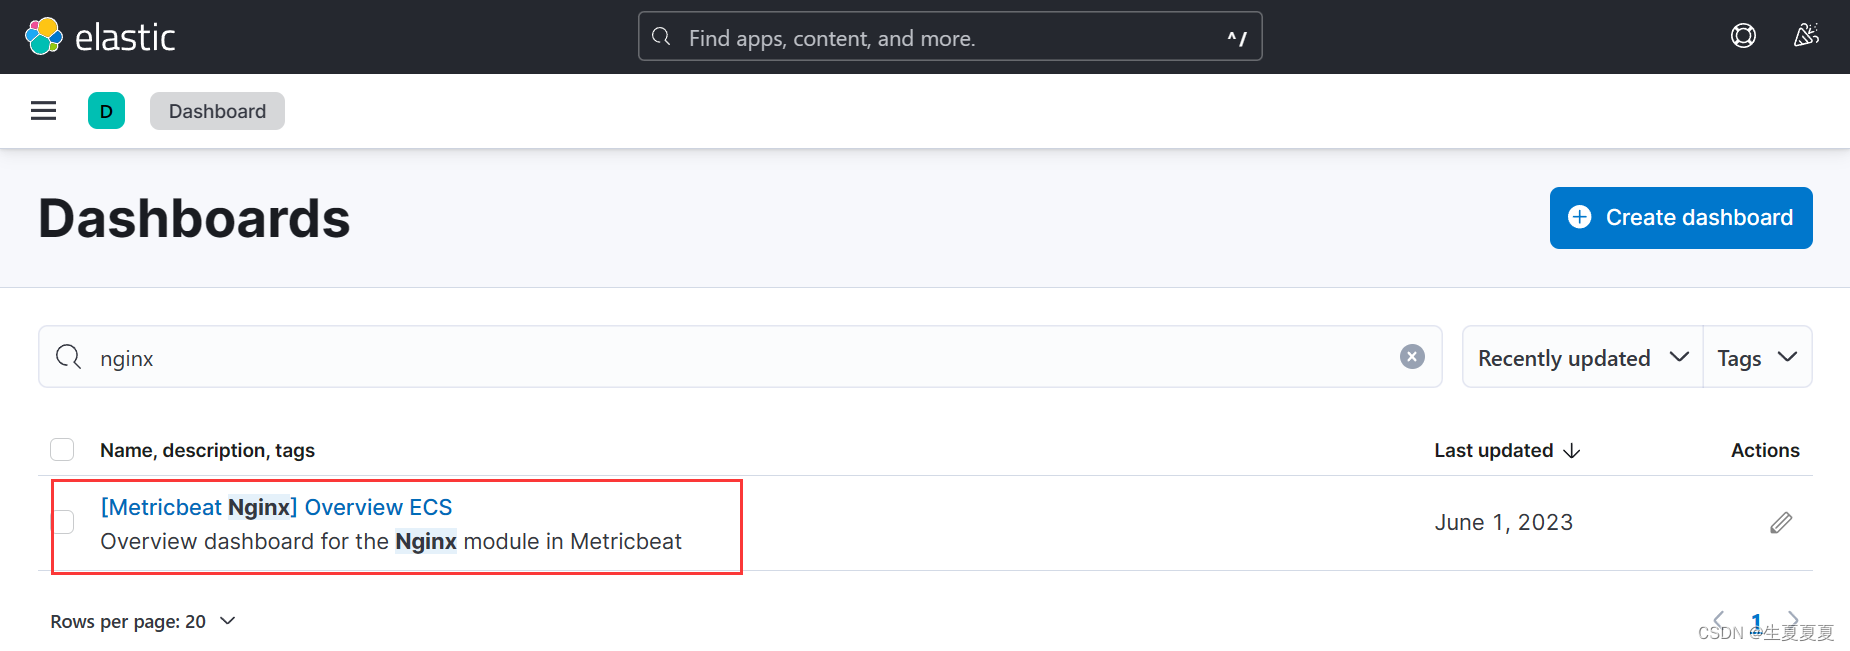Click the magnifier icon in dashboard search
The image size is (1850, 651).
click(x=68, y=357)
